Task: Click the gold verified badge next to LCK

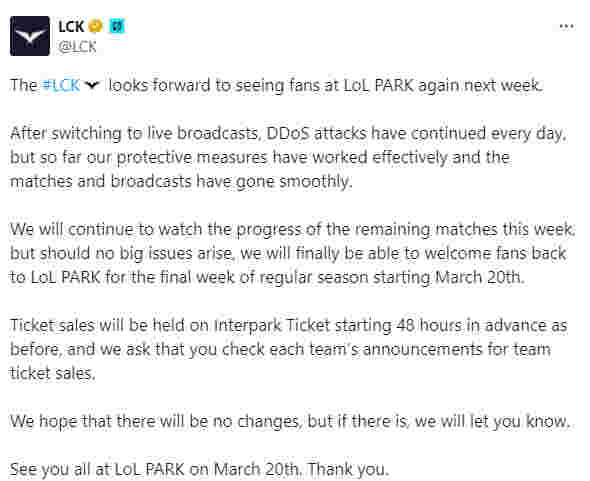Action: click(x=96, y=26)
